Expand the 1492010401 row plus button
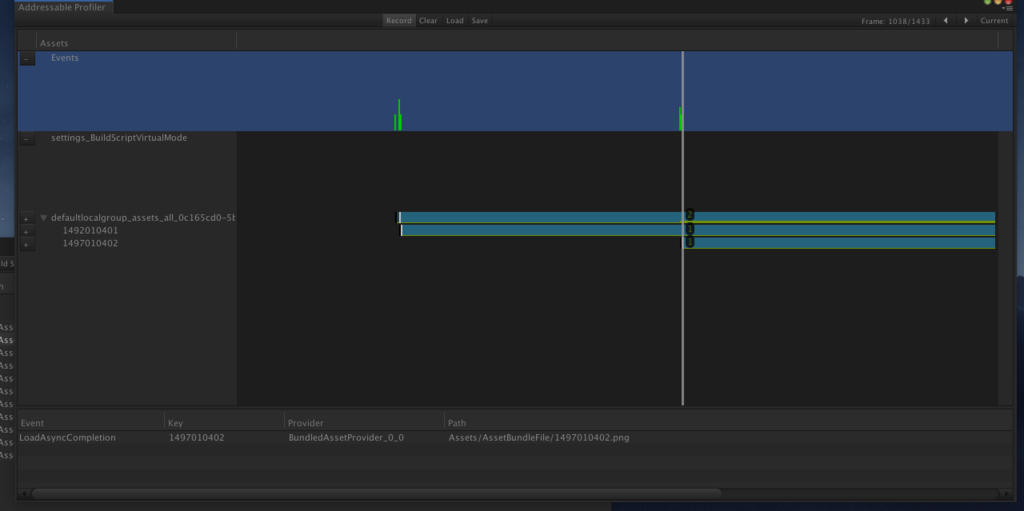The width and height of the screenshot is (1024, 511). click(x=26, y=231)
